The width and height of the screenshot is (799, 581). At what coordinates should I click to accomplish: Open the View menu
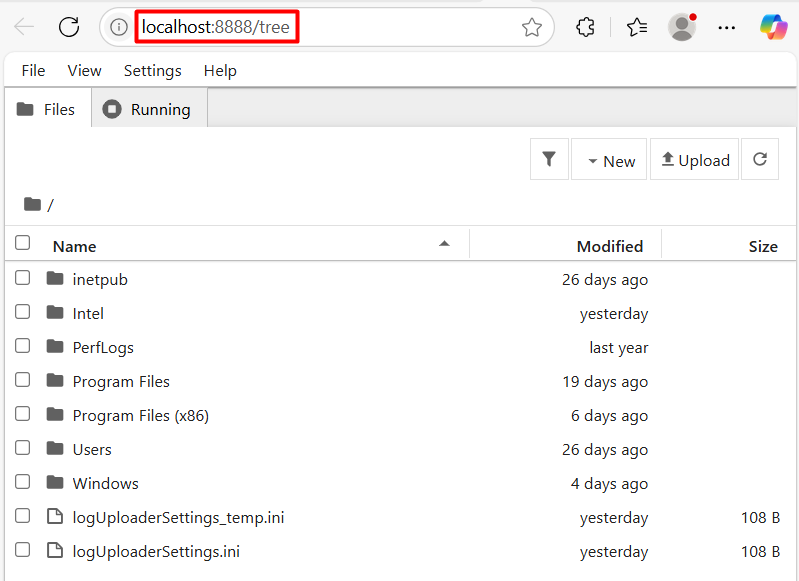click(x=85, y=70)
